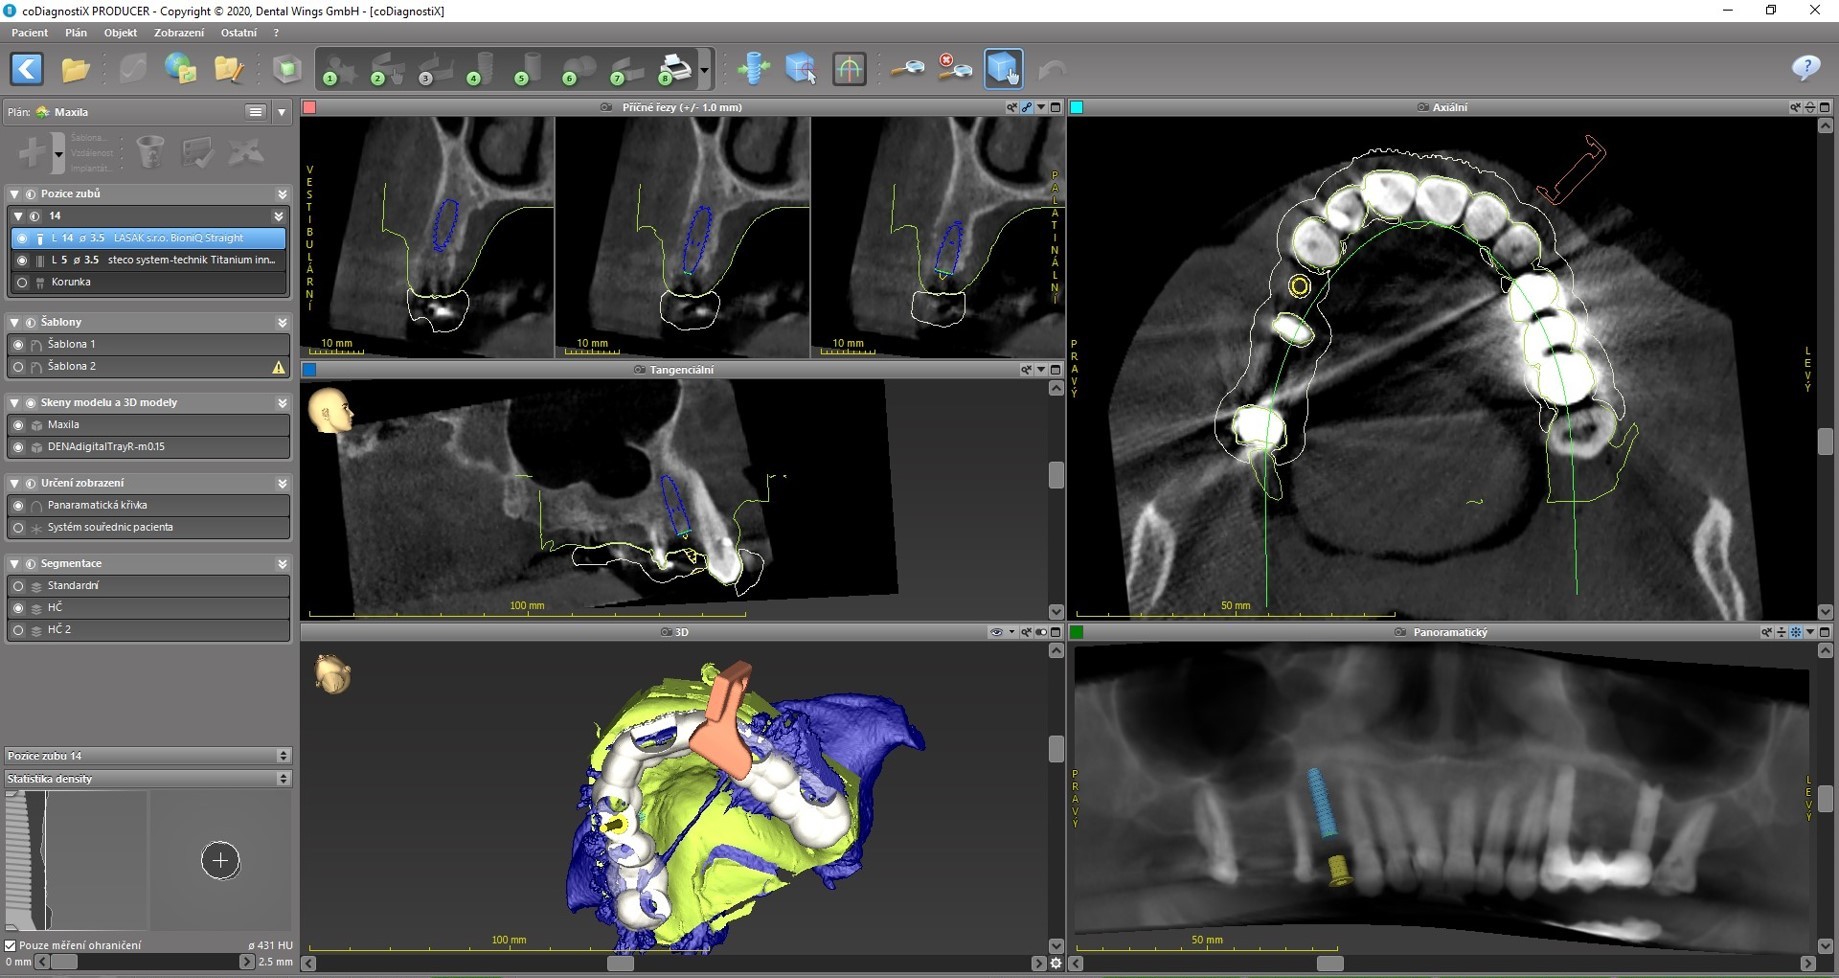The width and height of the screenshot is (1839, 978).
Task: Click the align implant toolbar icon
Action: (x=753, y=69)
